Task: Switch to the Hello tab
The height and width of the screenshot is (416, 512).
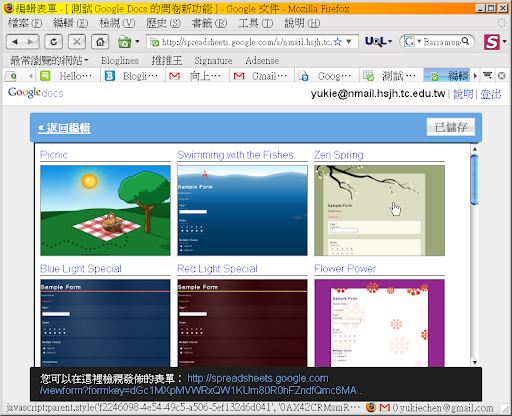Action: pyautogui.click(x=68, y=76)
